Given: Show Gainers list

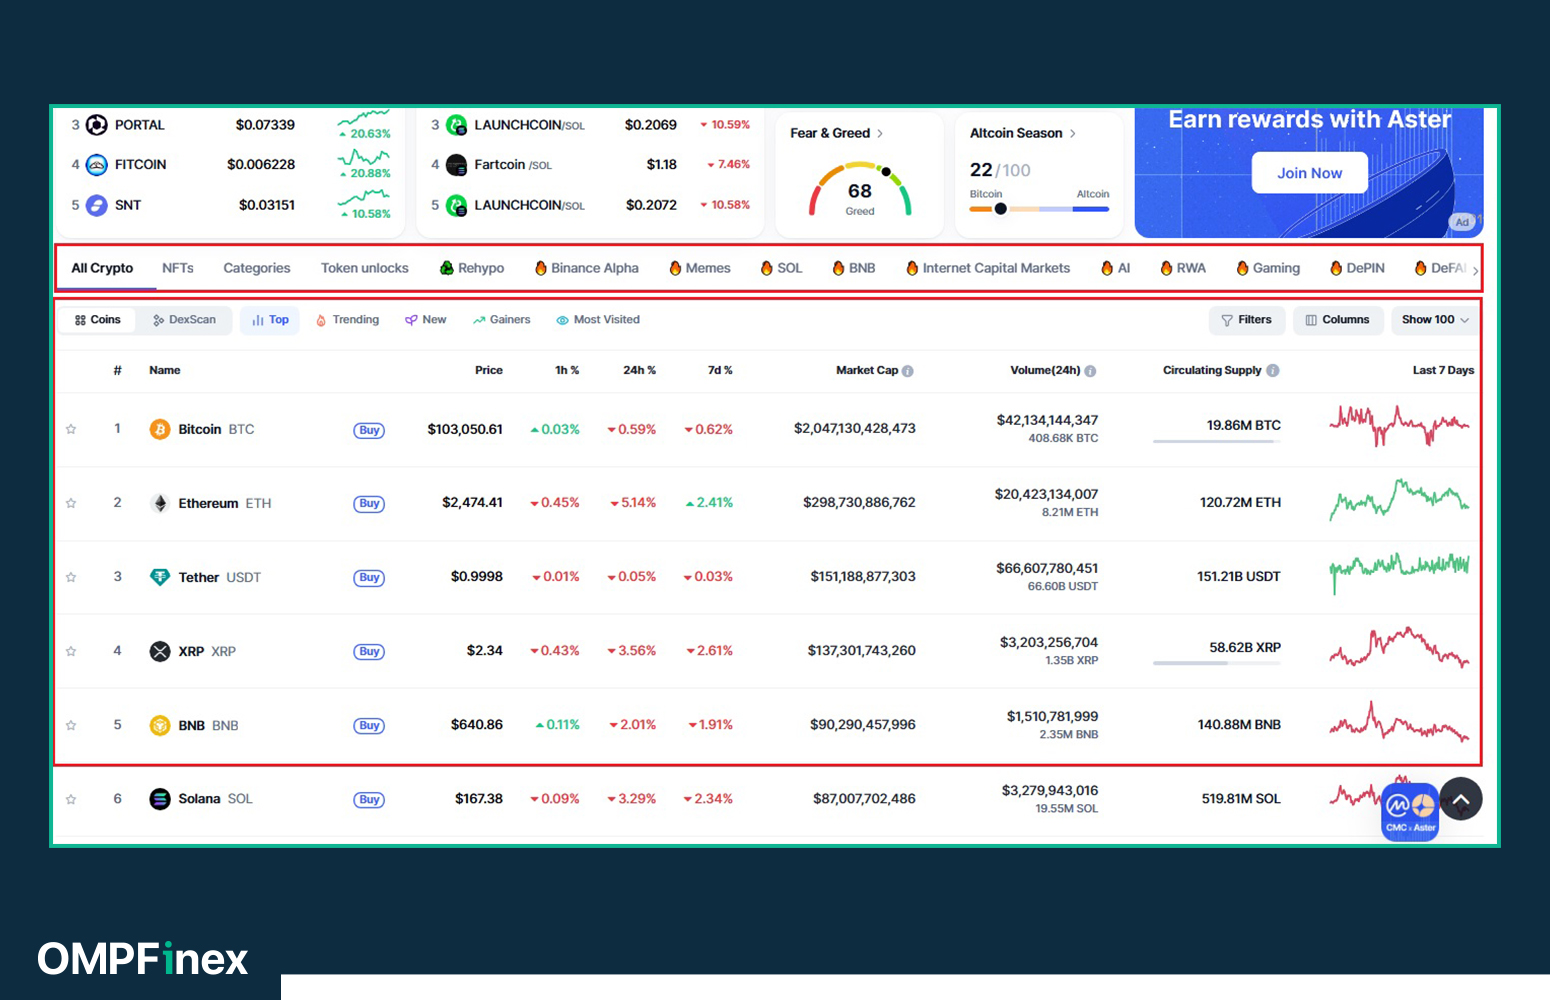Looking at the screenshot, I should click(x=502, y=320).
